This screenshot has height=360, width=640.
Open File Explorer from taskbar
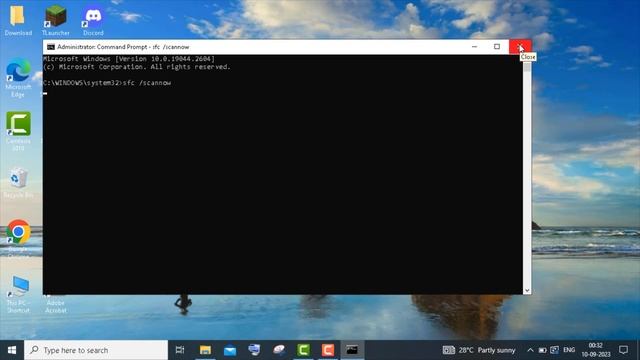click(x=205, y=350)
